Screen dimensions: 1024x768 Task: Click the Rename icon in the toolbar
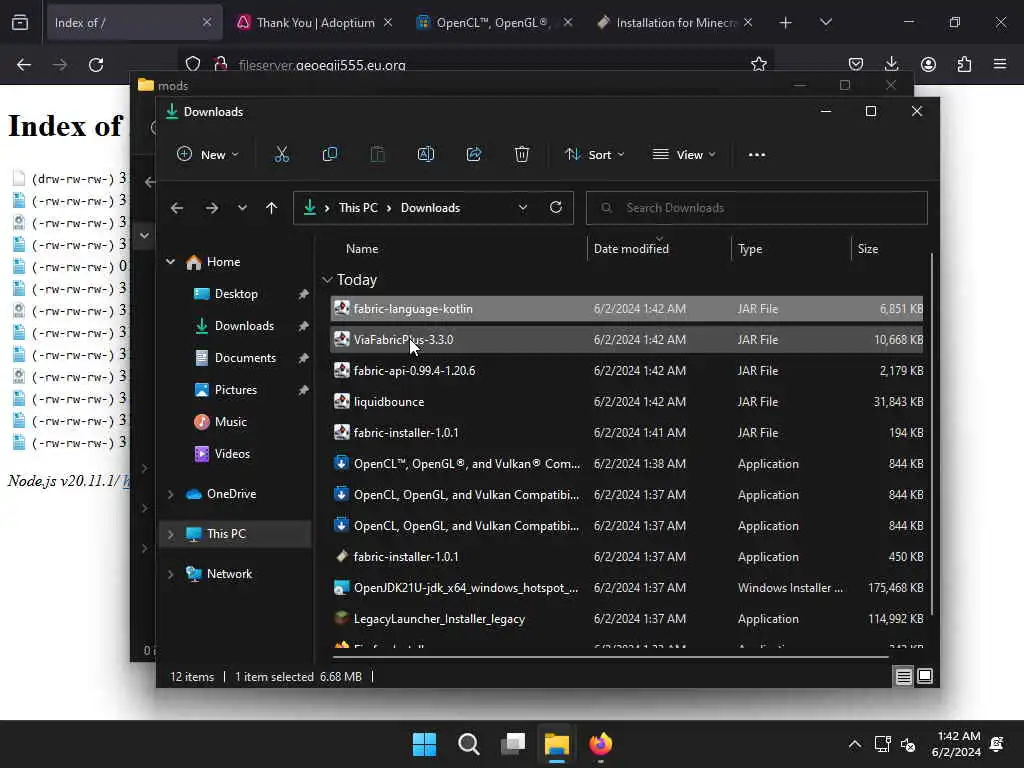(x=426, y=155)
